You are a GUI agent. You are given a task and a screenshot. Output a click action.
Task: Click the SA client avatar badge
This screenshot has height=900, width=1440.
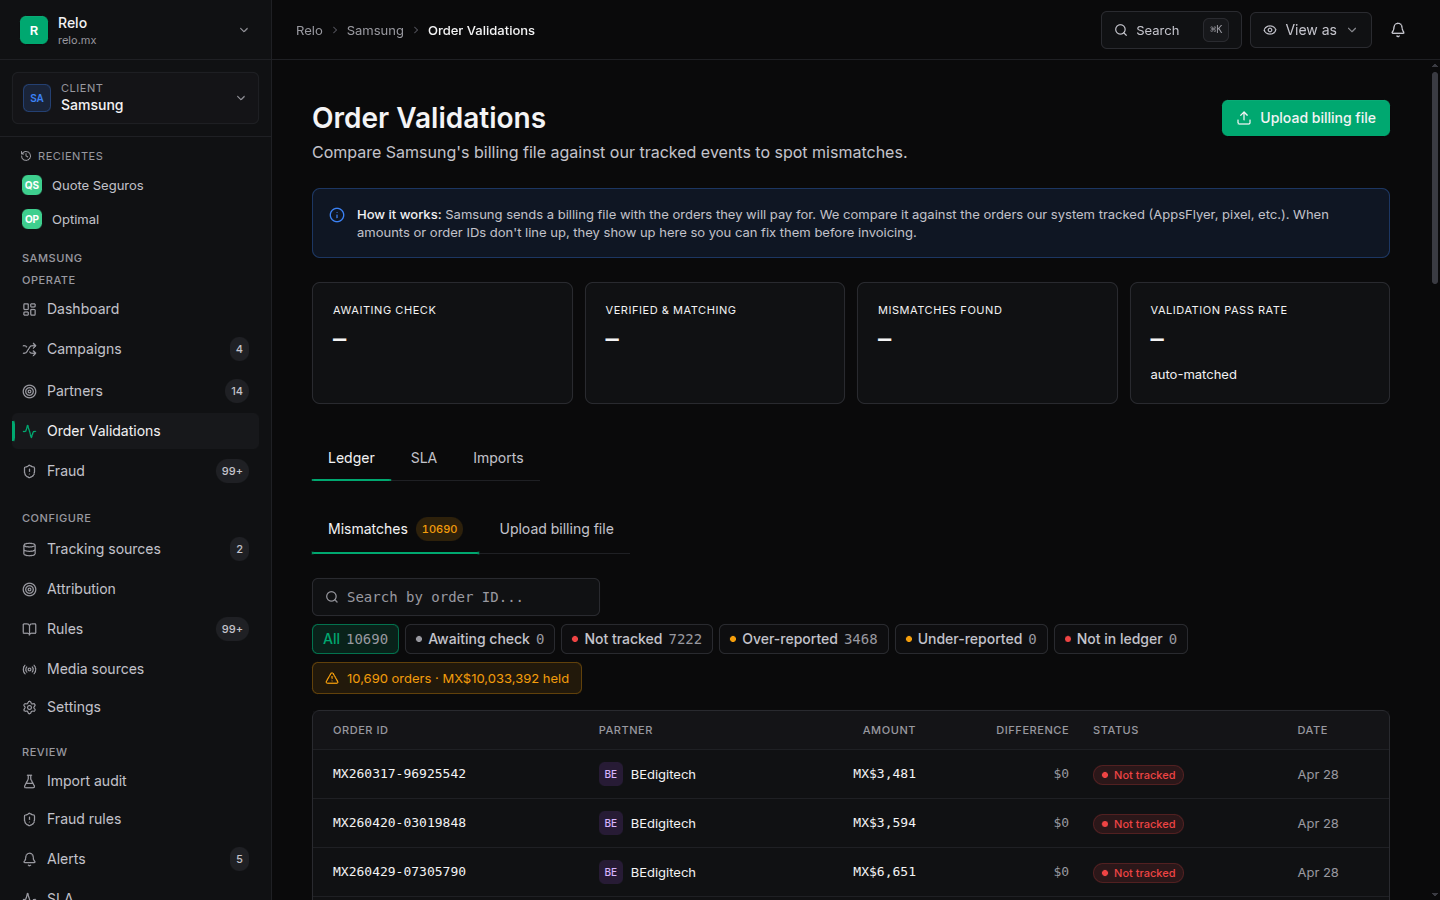tap(37, 98)
